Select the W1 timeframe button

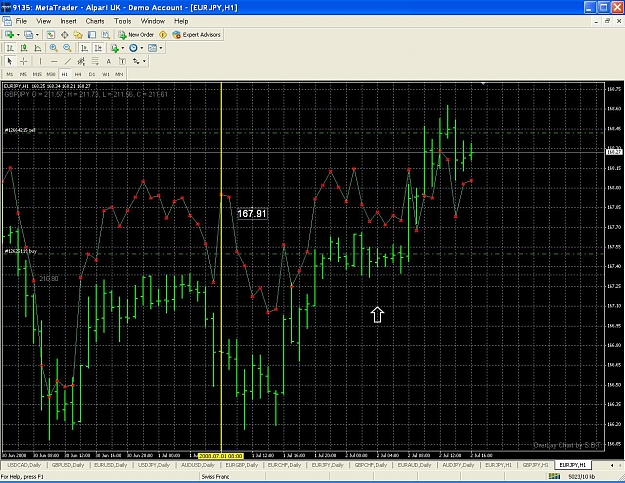(x=106, y=74)
